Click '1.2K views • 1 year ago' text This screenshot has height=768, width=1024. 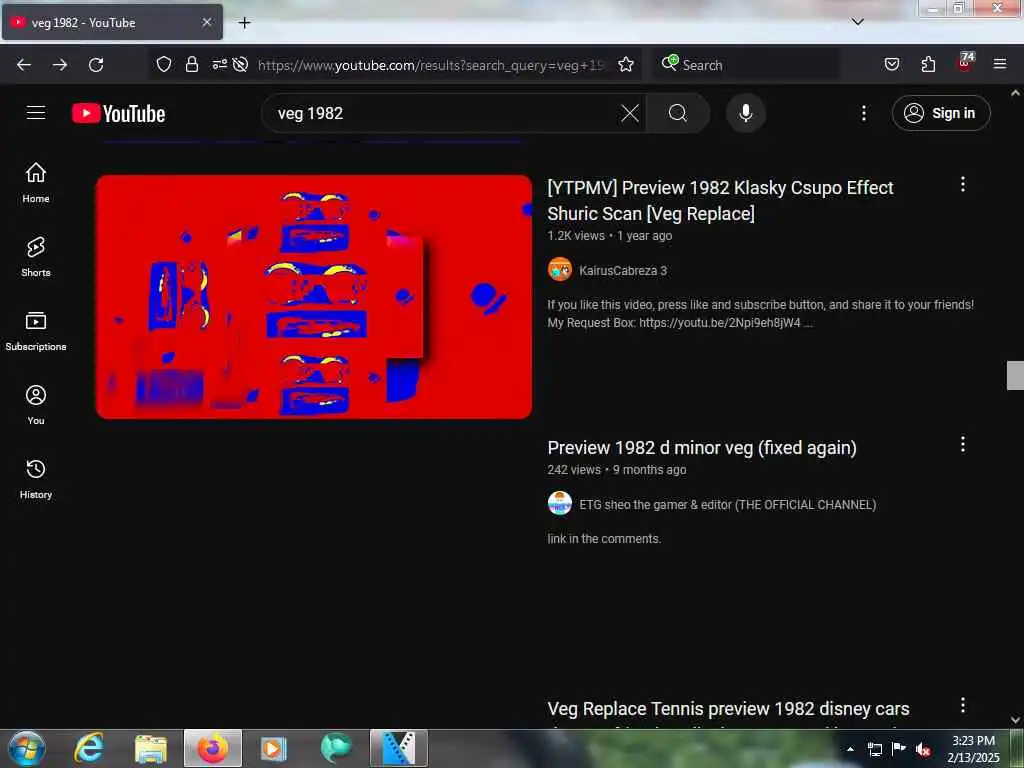(x=609, y=236)
